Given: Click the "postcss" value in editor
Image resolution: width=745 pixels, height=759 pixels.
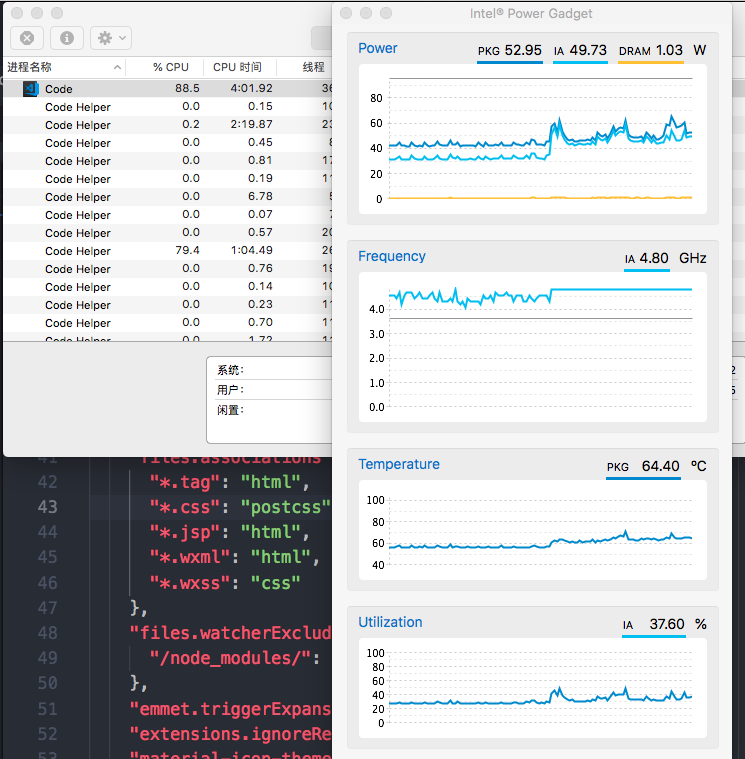Looking at the screenshot, I should pyautogui.click(x=286, y=507).
